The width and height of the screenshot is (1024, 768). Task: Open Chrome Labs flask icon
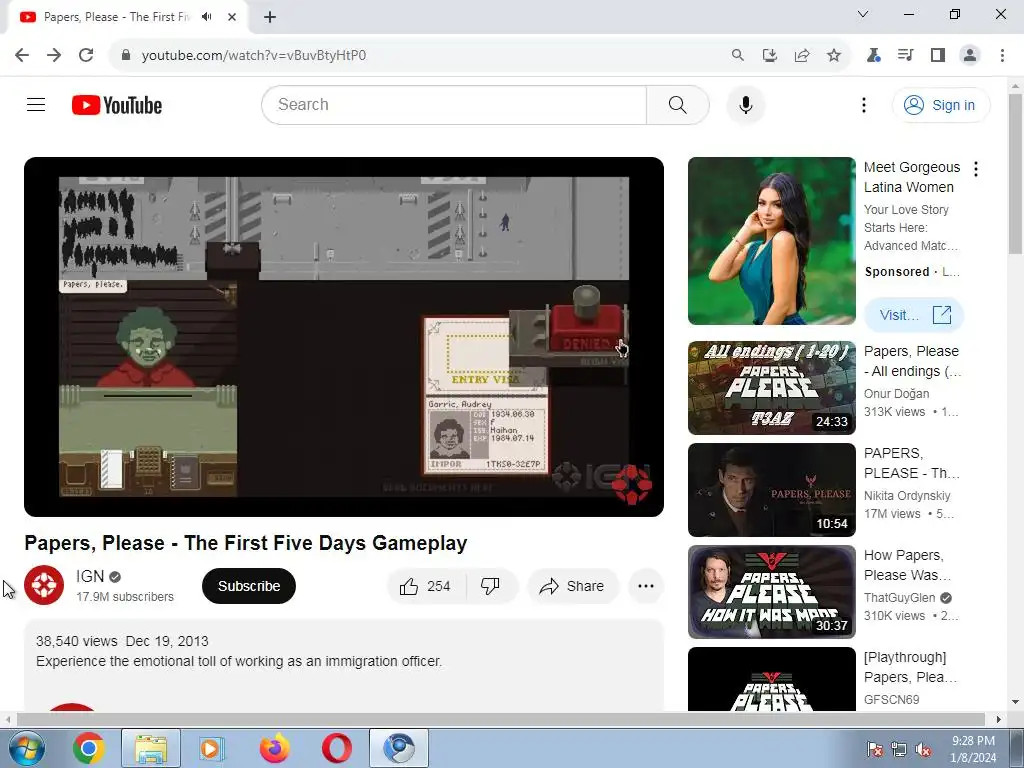[874, 56]
